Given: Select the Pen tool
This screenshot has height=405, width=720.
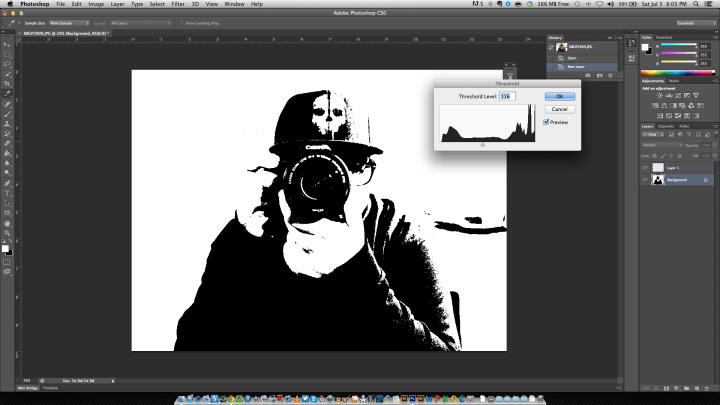Looking at the screenshot, I should (x=7, y=184).
